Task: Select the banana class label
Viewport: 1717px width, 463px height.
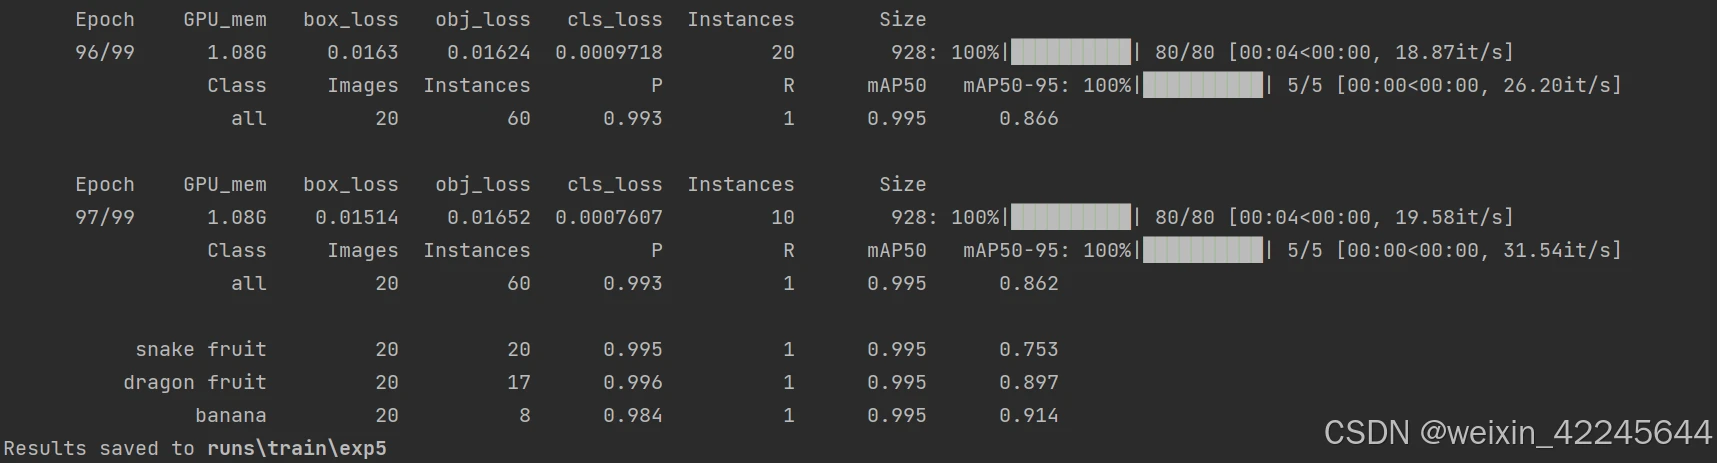Action: point(231,415)
